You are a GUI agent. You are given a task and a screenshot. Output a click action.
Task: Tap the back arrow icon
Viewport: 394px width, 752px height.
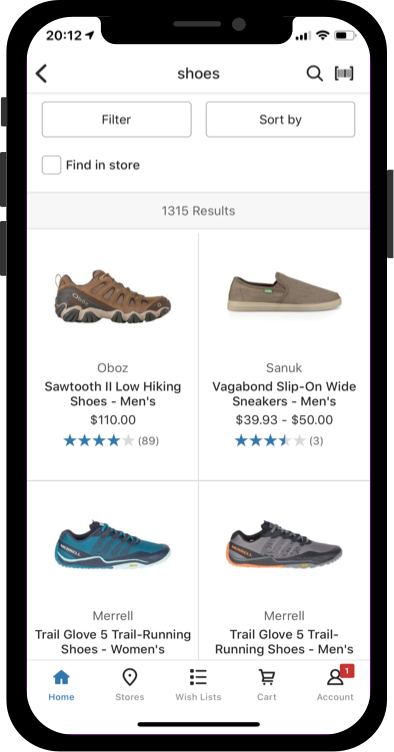pyautogui.click(x=42, y=74)
